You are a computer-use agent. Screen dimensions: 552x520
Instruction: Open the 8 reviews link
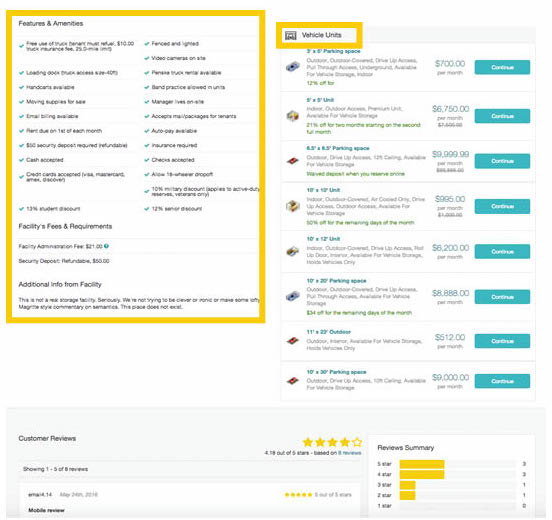350,453
